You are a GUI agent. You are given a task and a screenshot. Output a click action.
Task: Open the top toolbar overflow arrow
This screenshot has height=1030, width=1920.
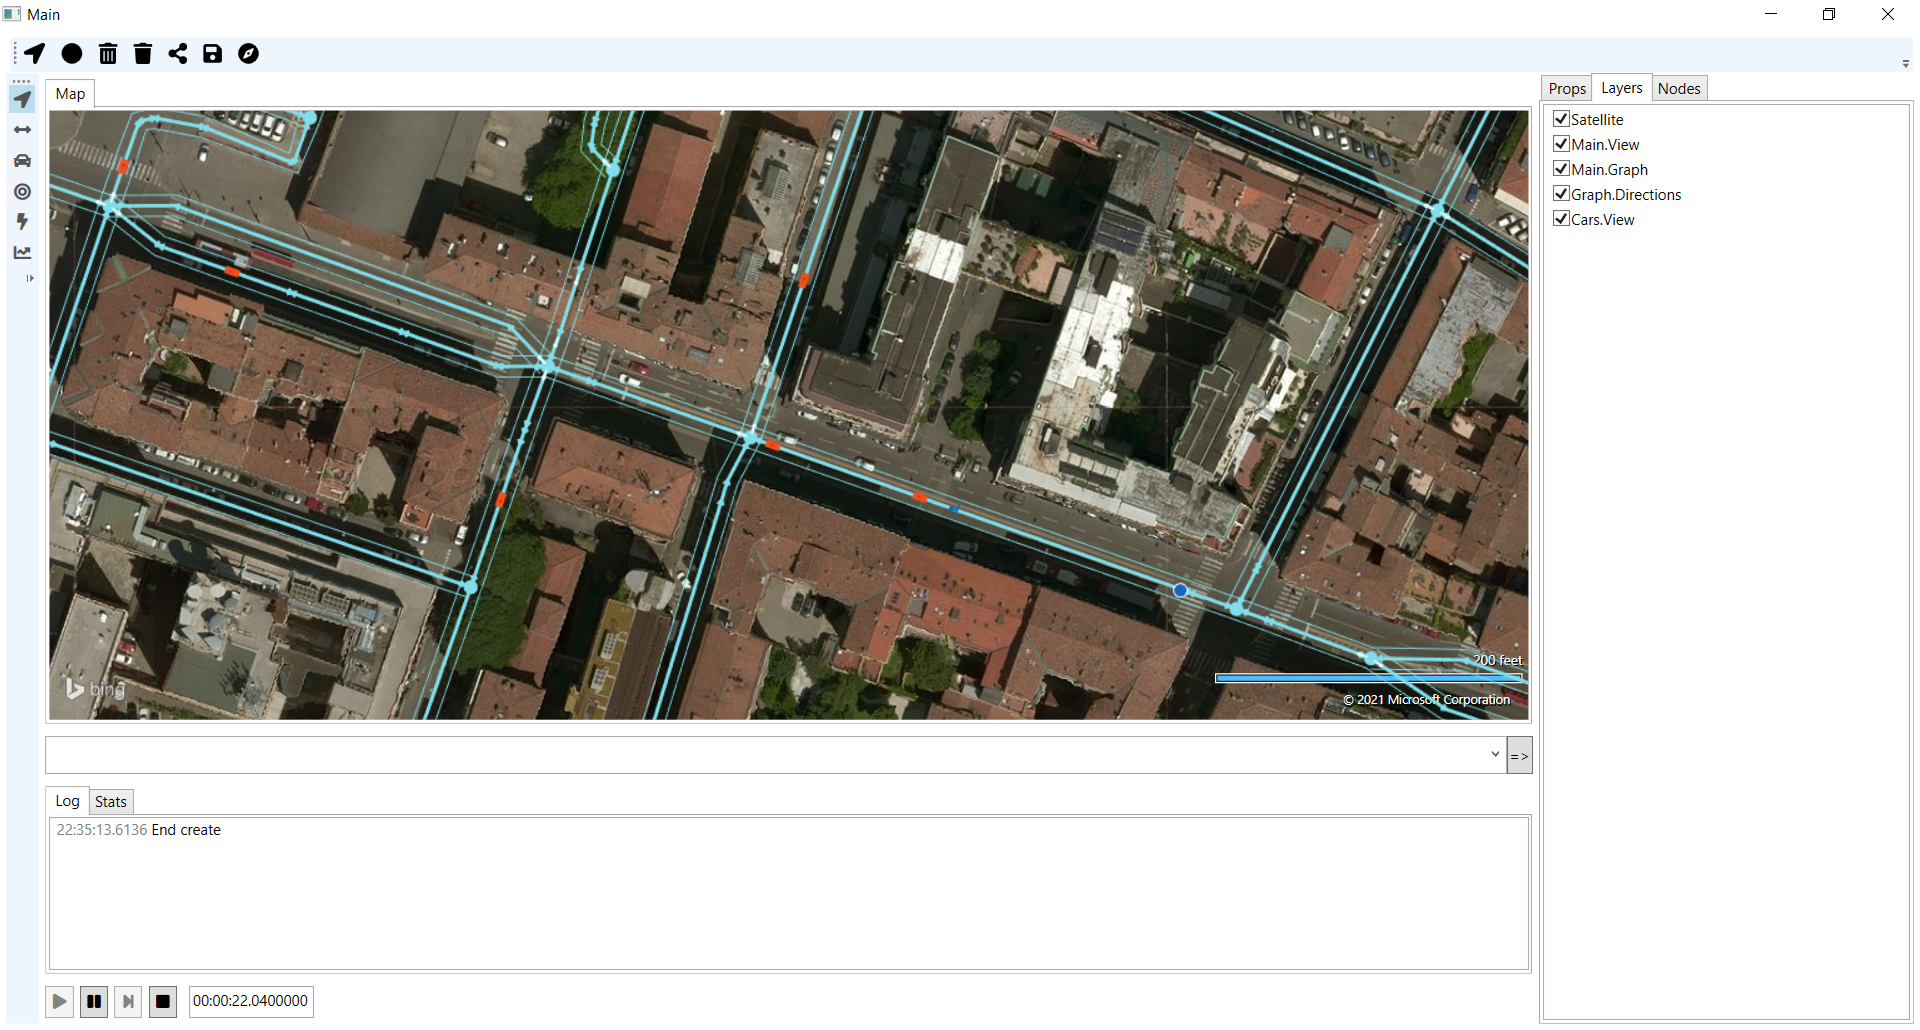point(1905,64)
